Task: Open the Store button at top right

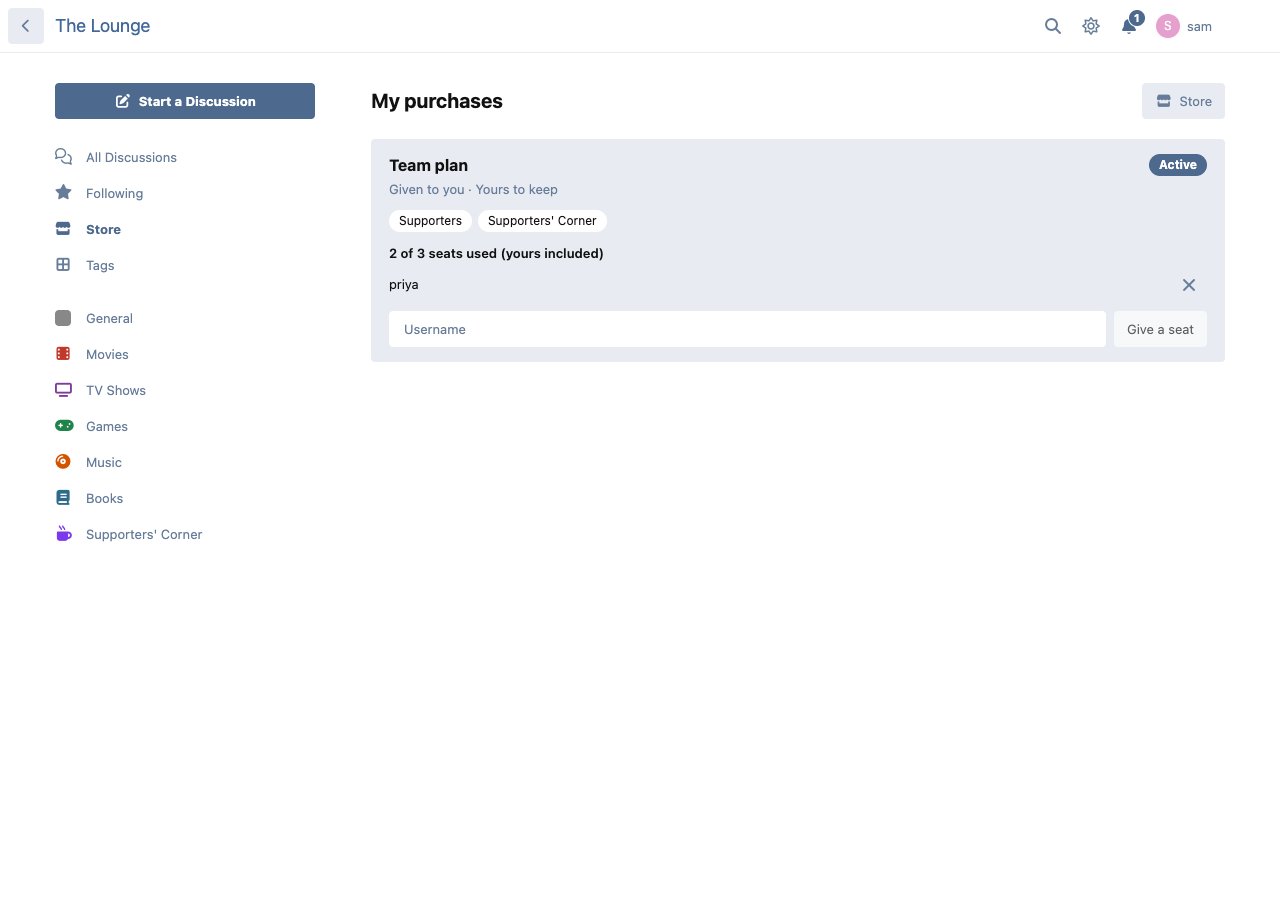Action: point(1183,101)
